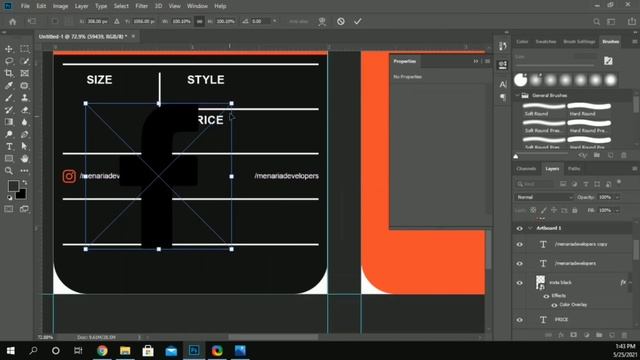Click the foreground color swatch
Image resolution: width=640 pixels, height=360 pixels.
(x=13, y=186)
